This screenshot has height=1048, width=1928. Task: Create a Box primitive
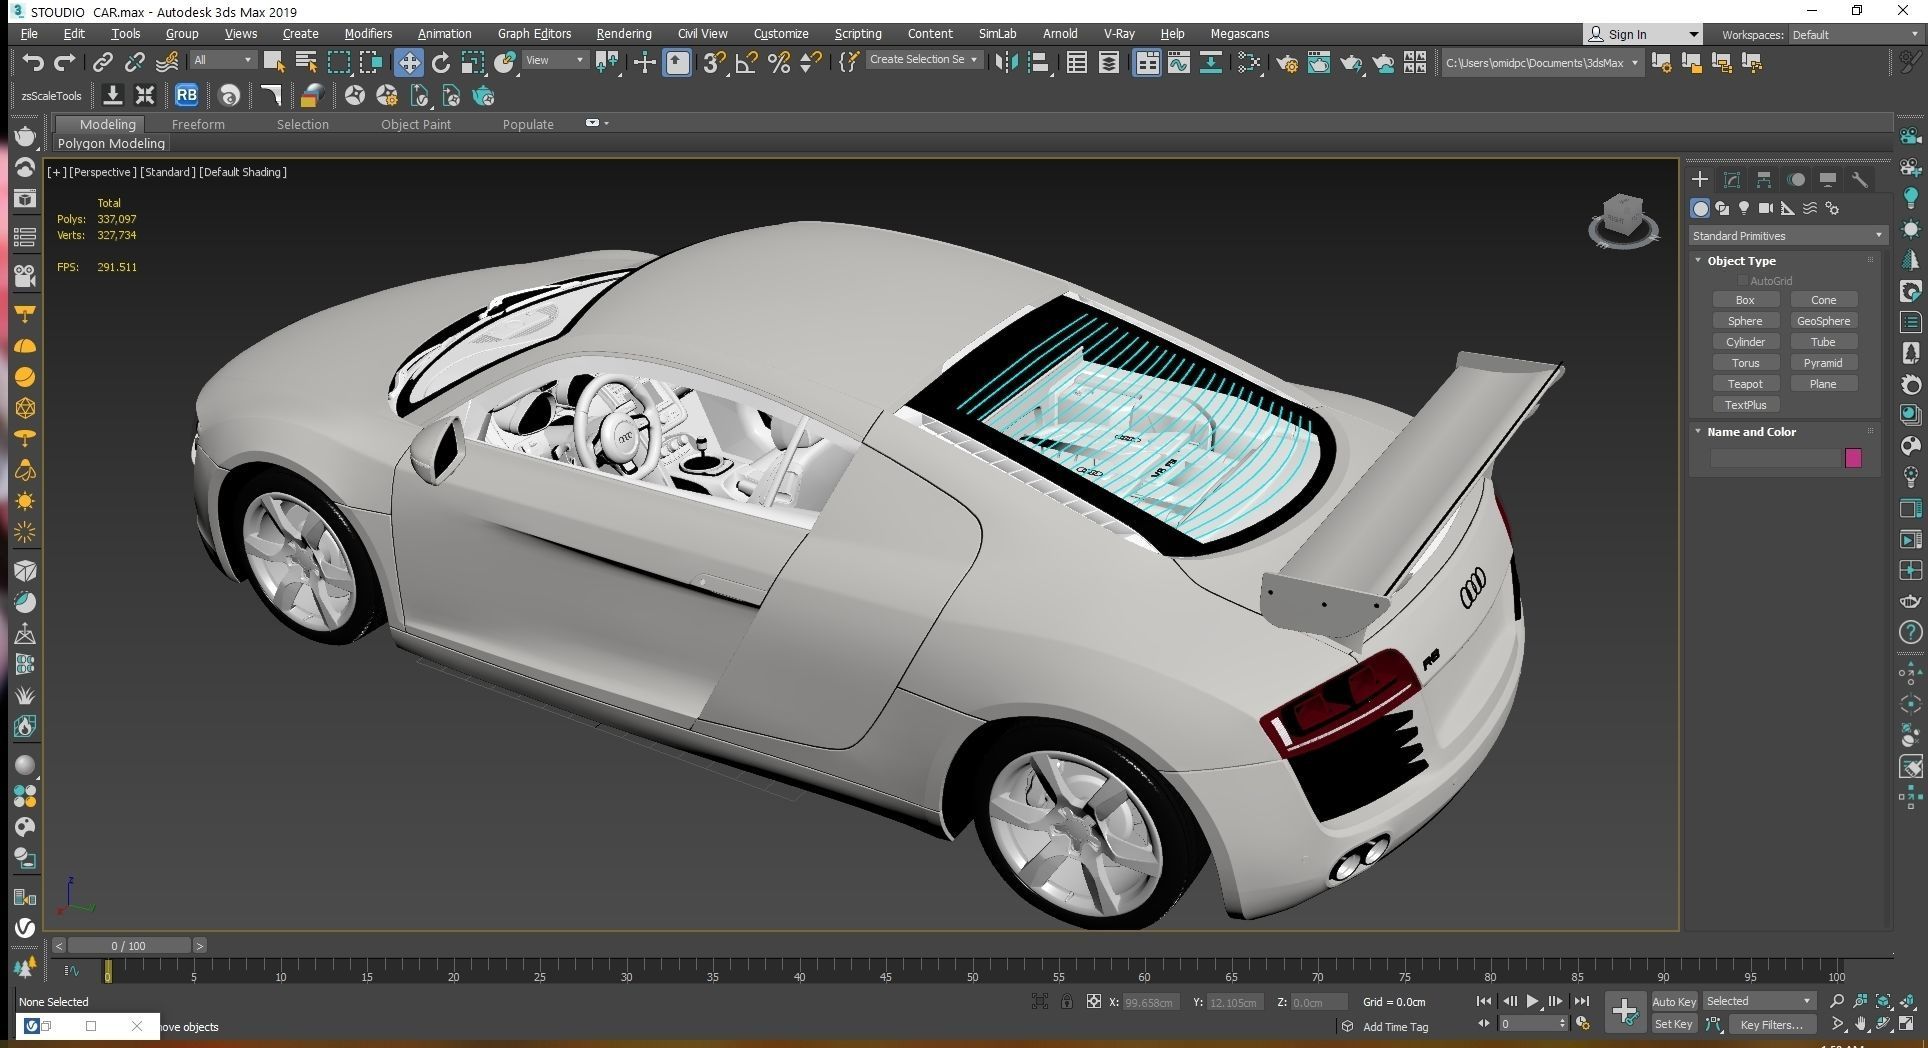point(1745,300)
